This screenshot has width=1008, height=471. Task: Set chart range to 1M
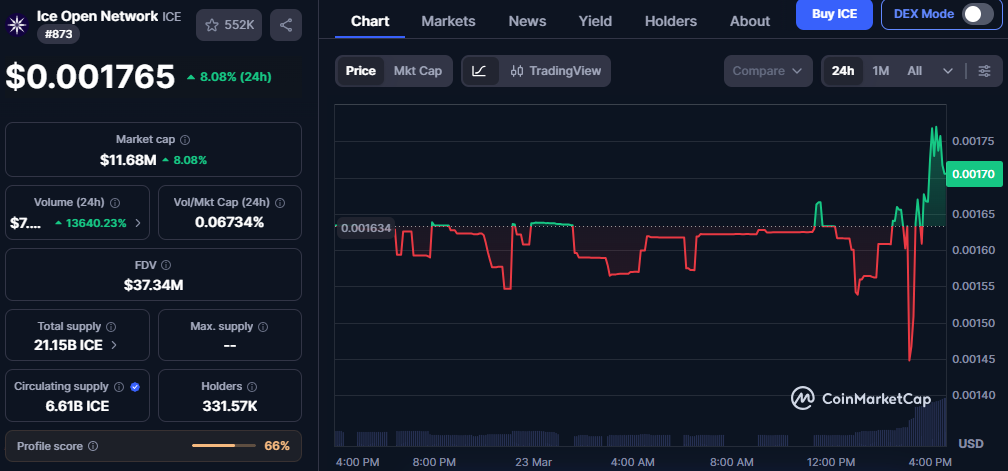point(881,71)
